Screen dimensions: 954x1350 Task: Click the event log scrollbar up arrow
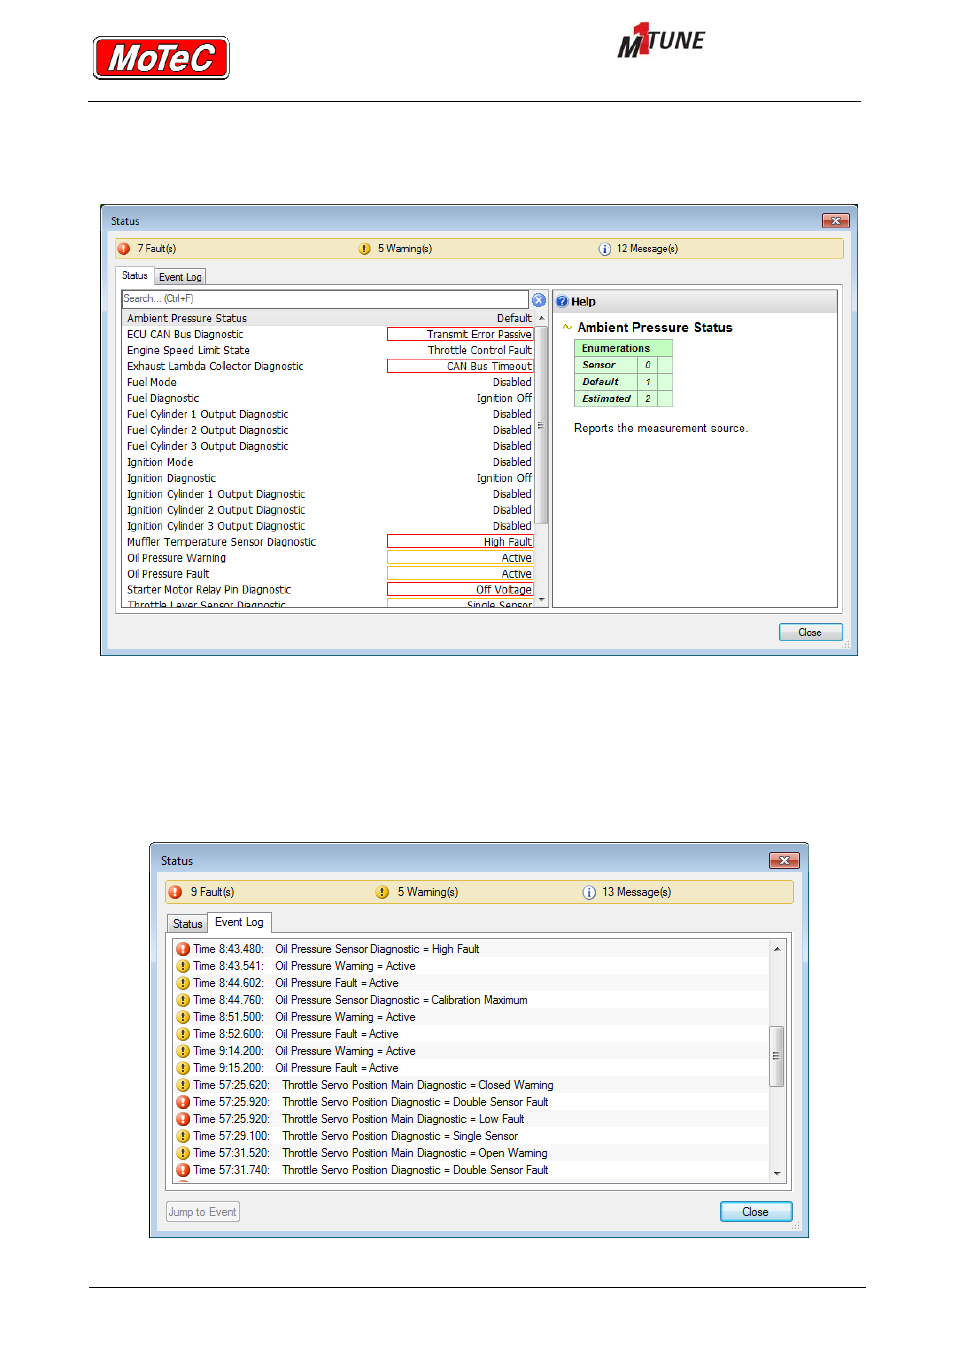click(777, 948)
